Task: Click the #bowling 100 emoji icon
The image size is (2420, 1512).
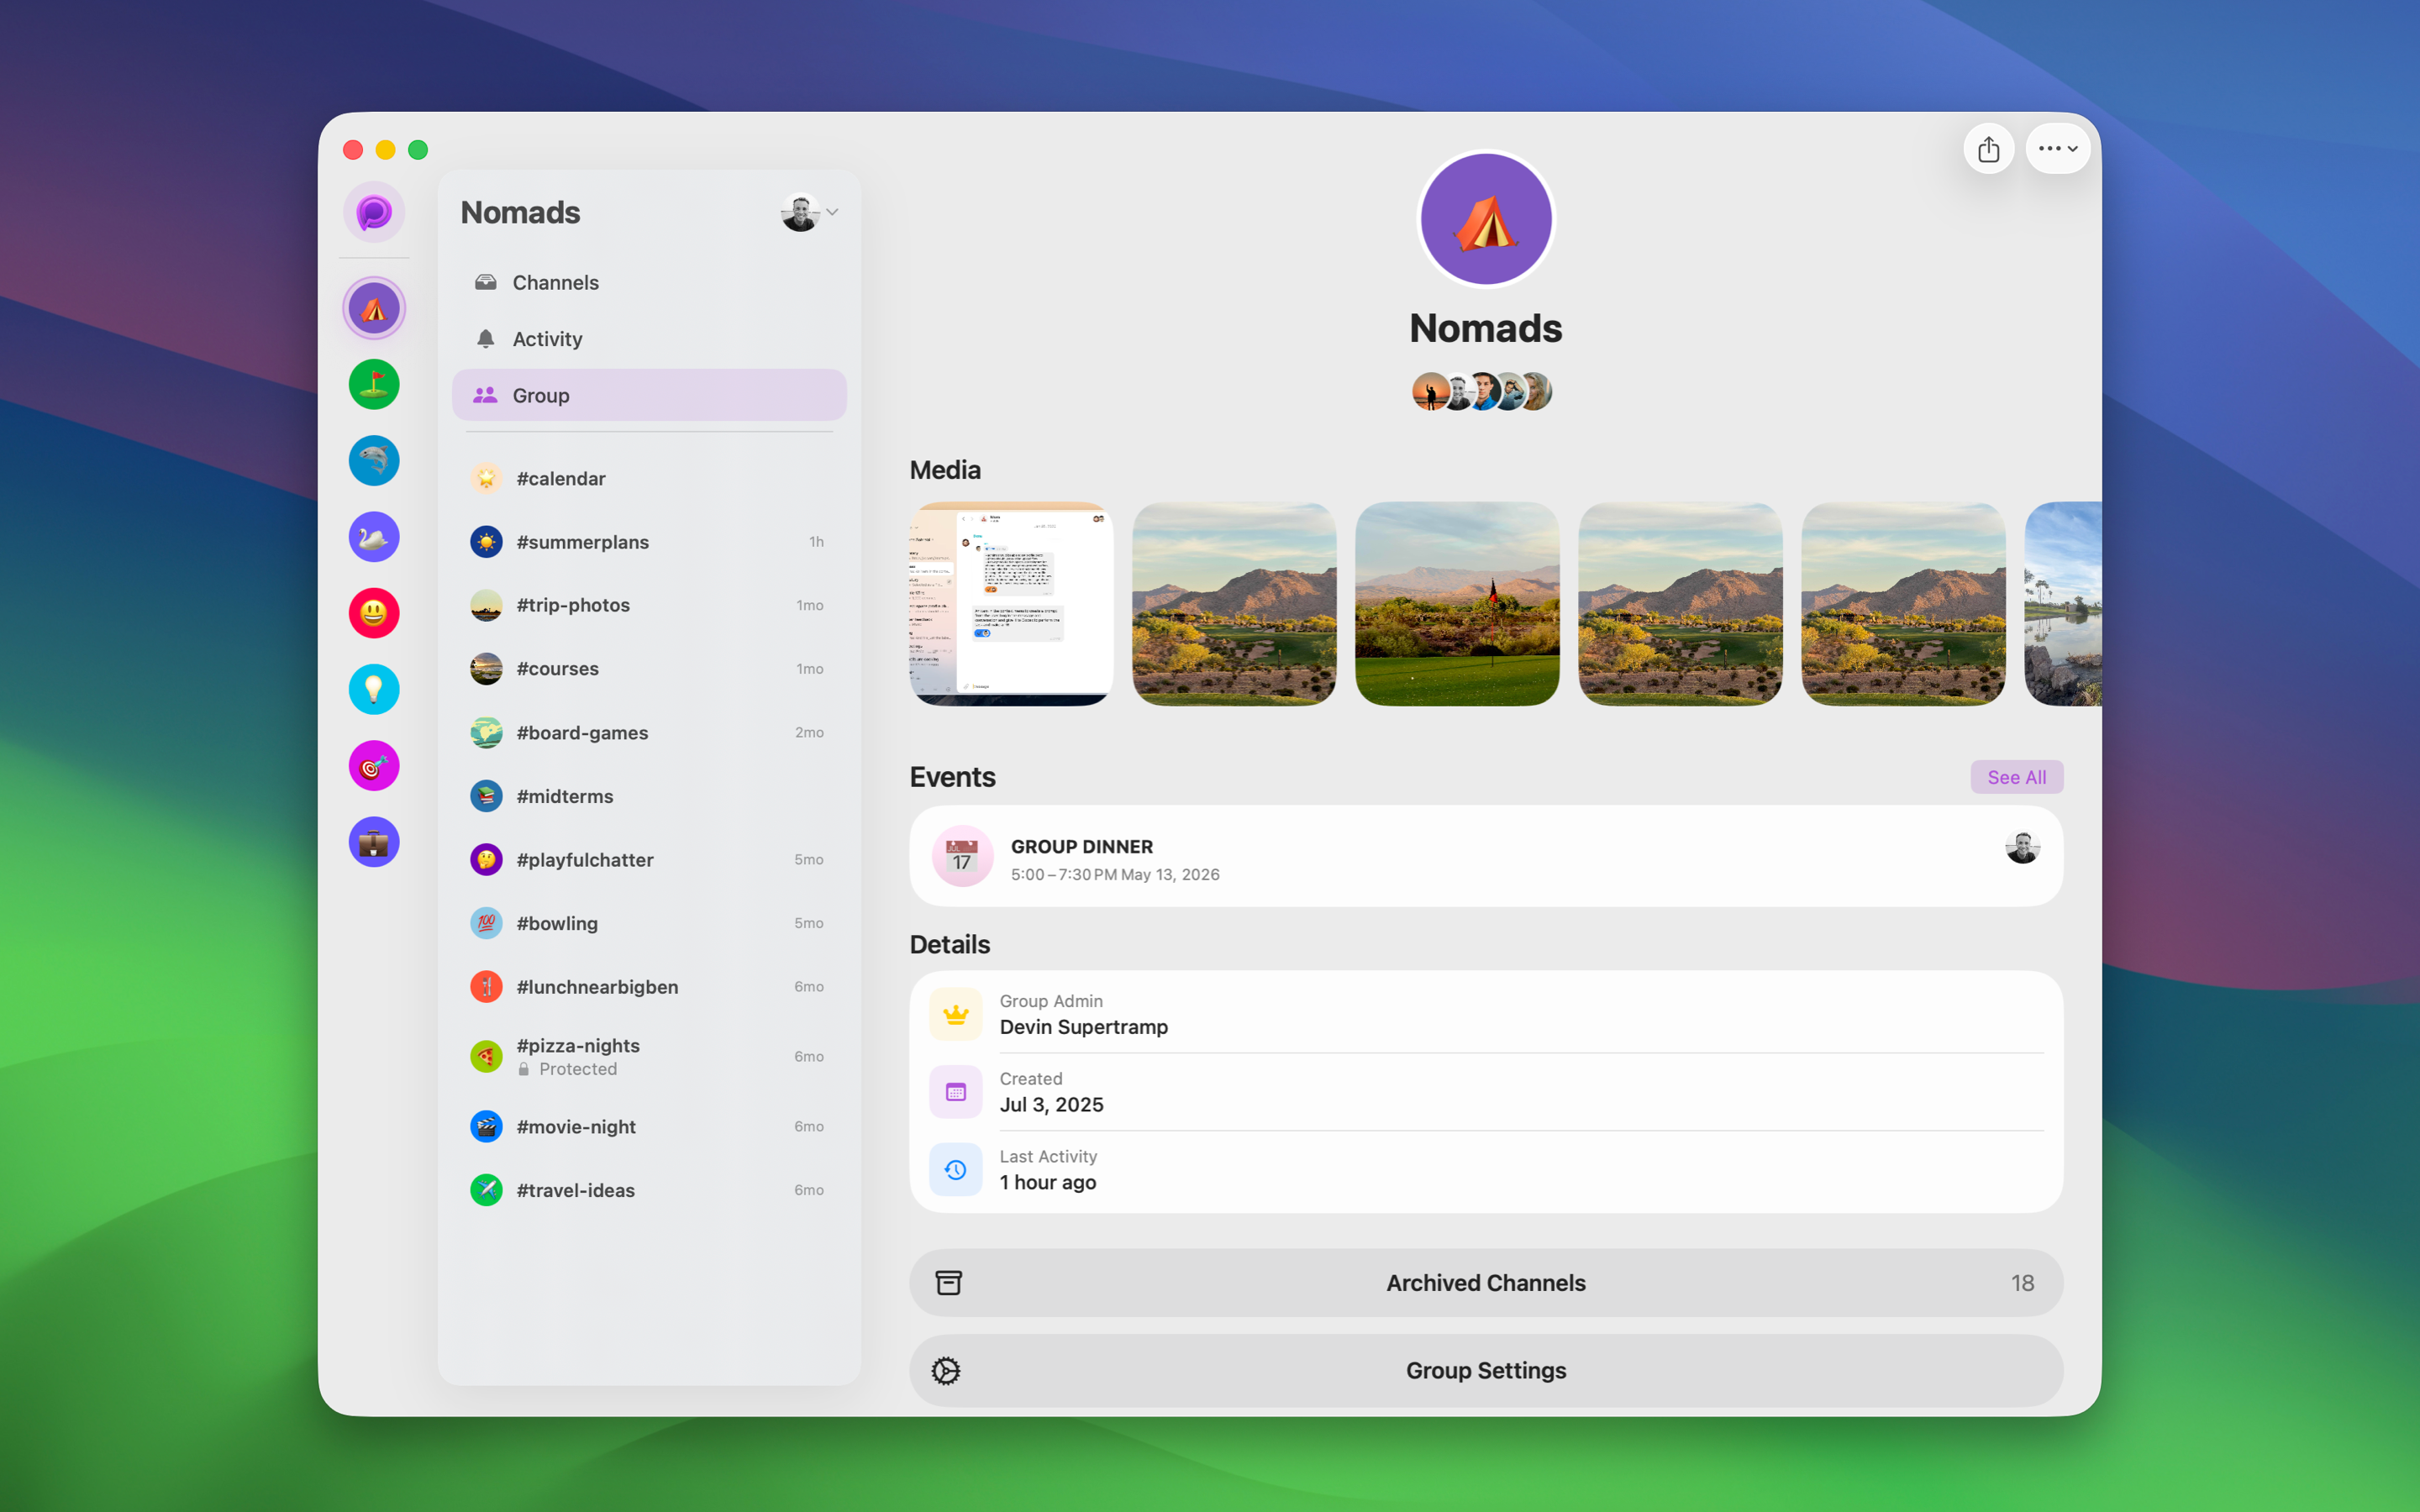Action: click(x=486, y=923)
